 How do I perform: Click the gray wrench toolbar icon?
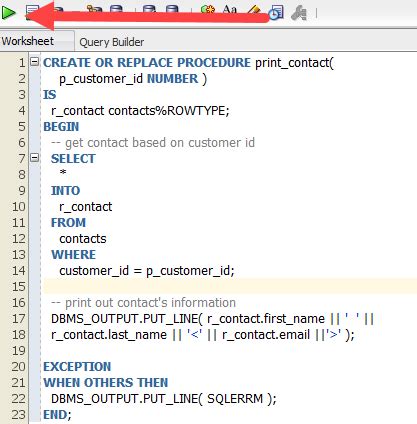[x=299, y=13]
